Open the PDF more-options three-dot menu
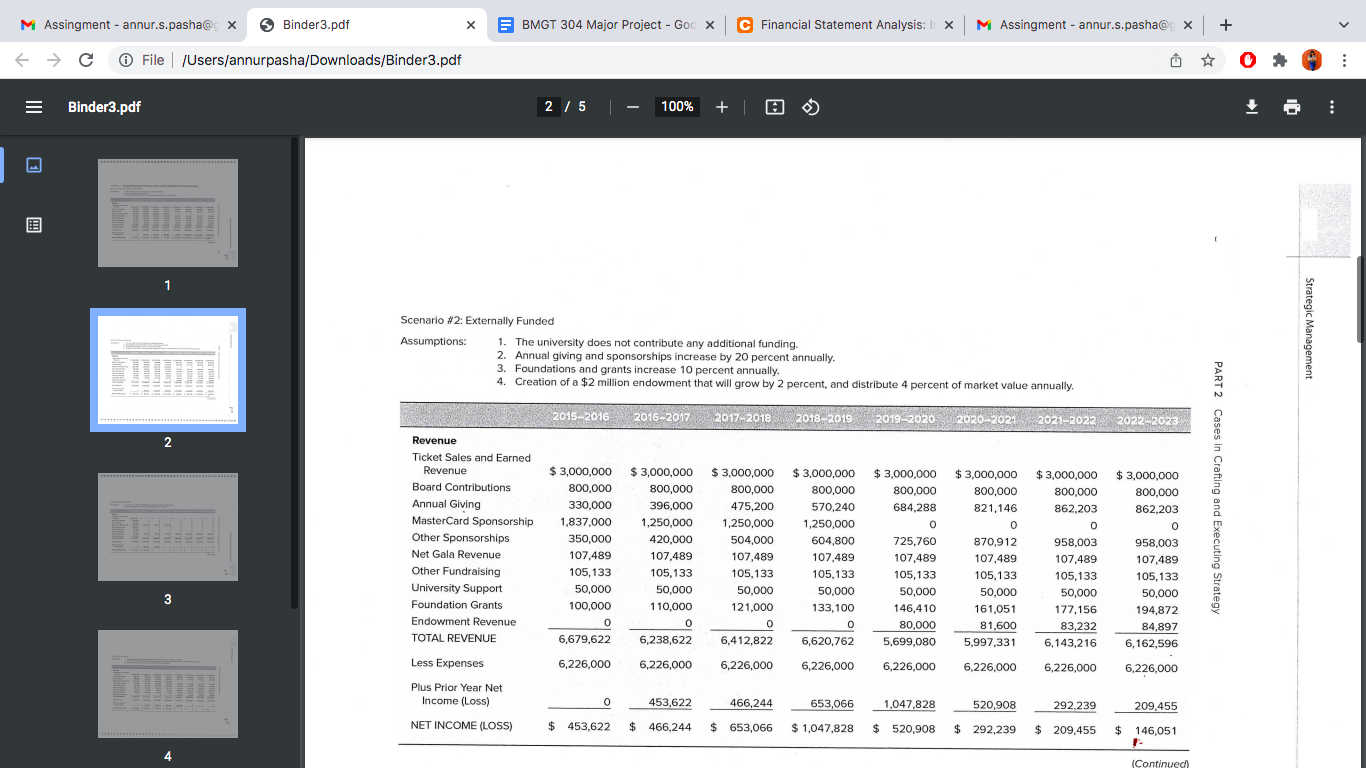 [x=1331, y=107]
